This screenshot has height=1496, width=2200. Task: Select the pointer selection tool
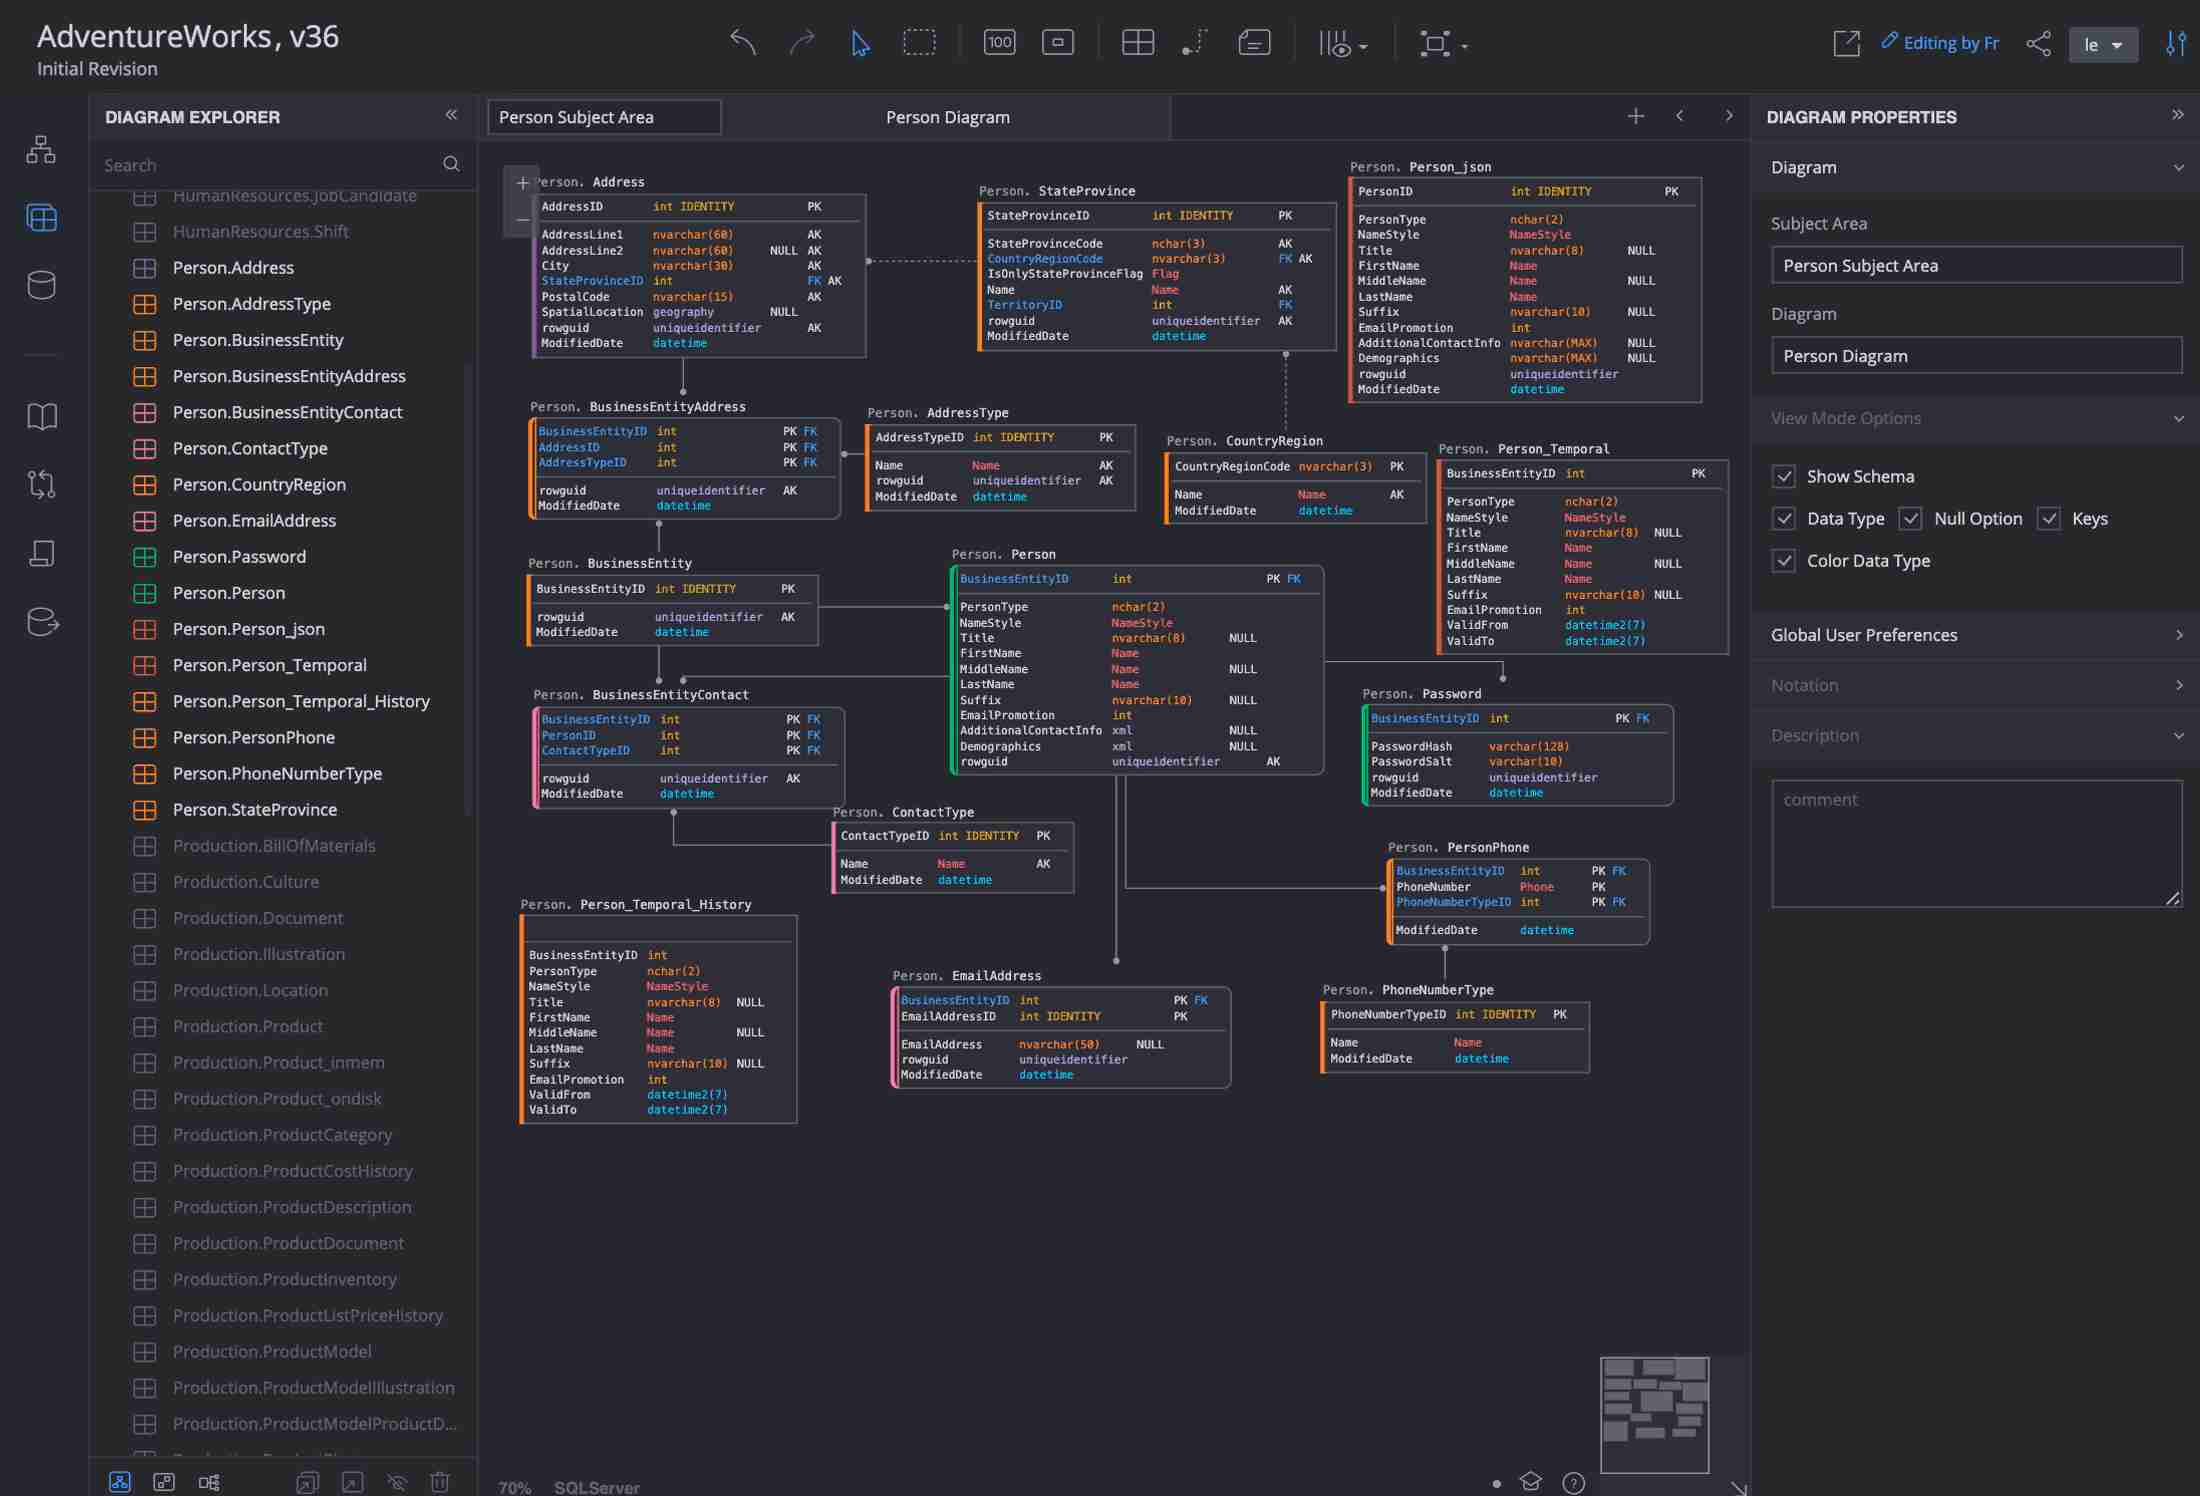pyautogui.click(x=860, y=43)
